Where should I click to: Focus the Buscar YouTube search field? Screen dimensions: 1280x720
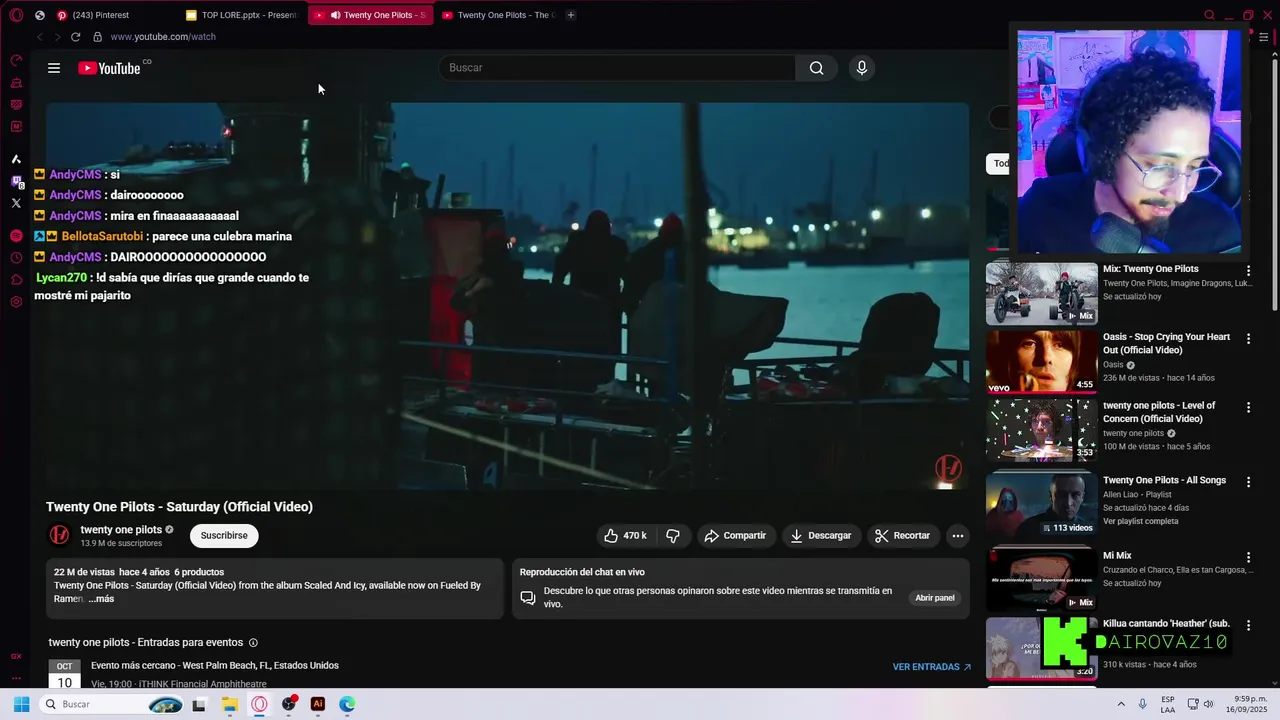pos(617,68)
